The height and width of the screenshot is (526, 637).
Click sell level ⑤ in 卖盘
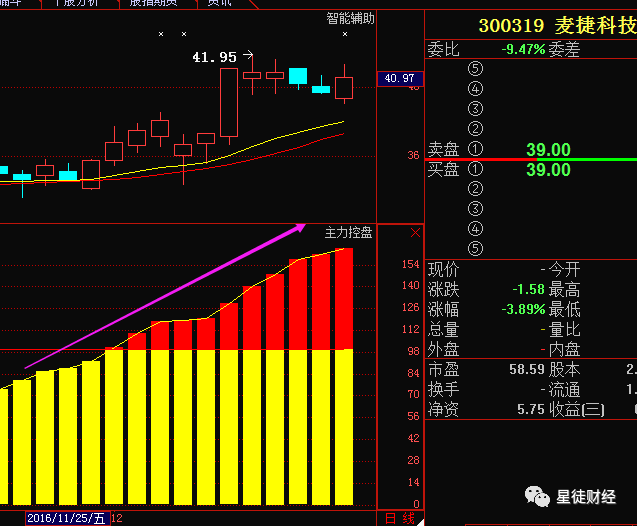click(475, 69)
